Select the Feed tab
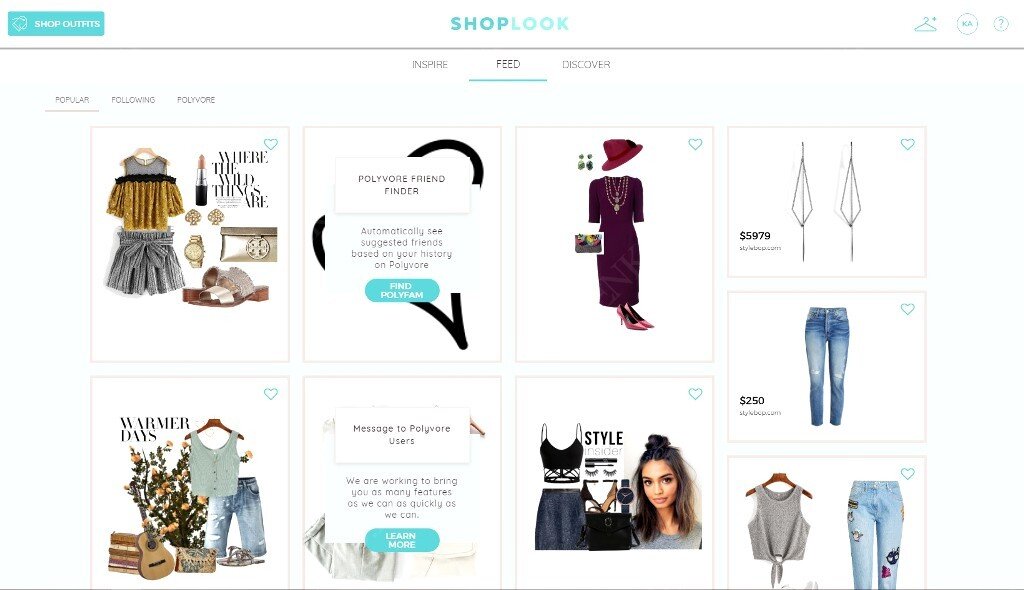 pyautogui.click(x=508, y=64)
